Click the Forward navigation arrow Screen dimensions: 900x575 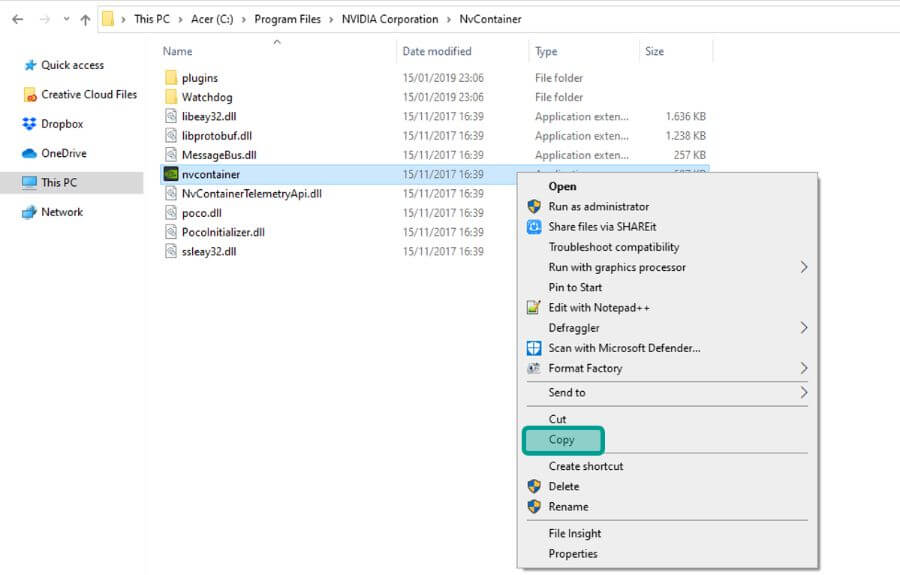pyautogui.click(x=44, y=20)
